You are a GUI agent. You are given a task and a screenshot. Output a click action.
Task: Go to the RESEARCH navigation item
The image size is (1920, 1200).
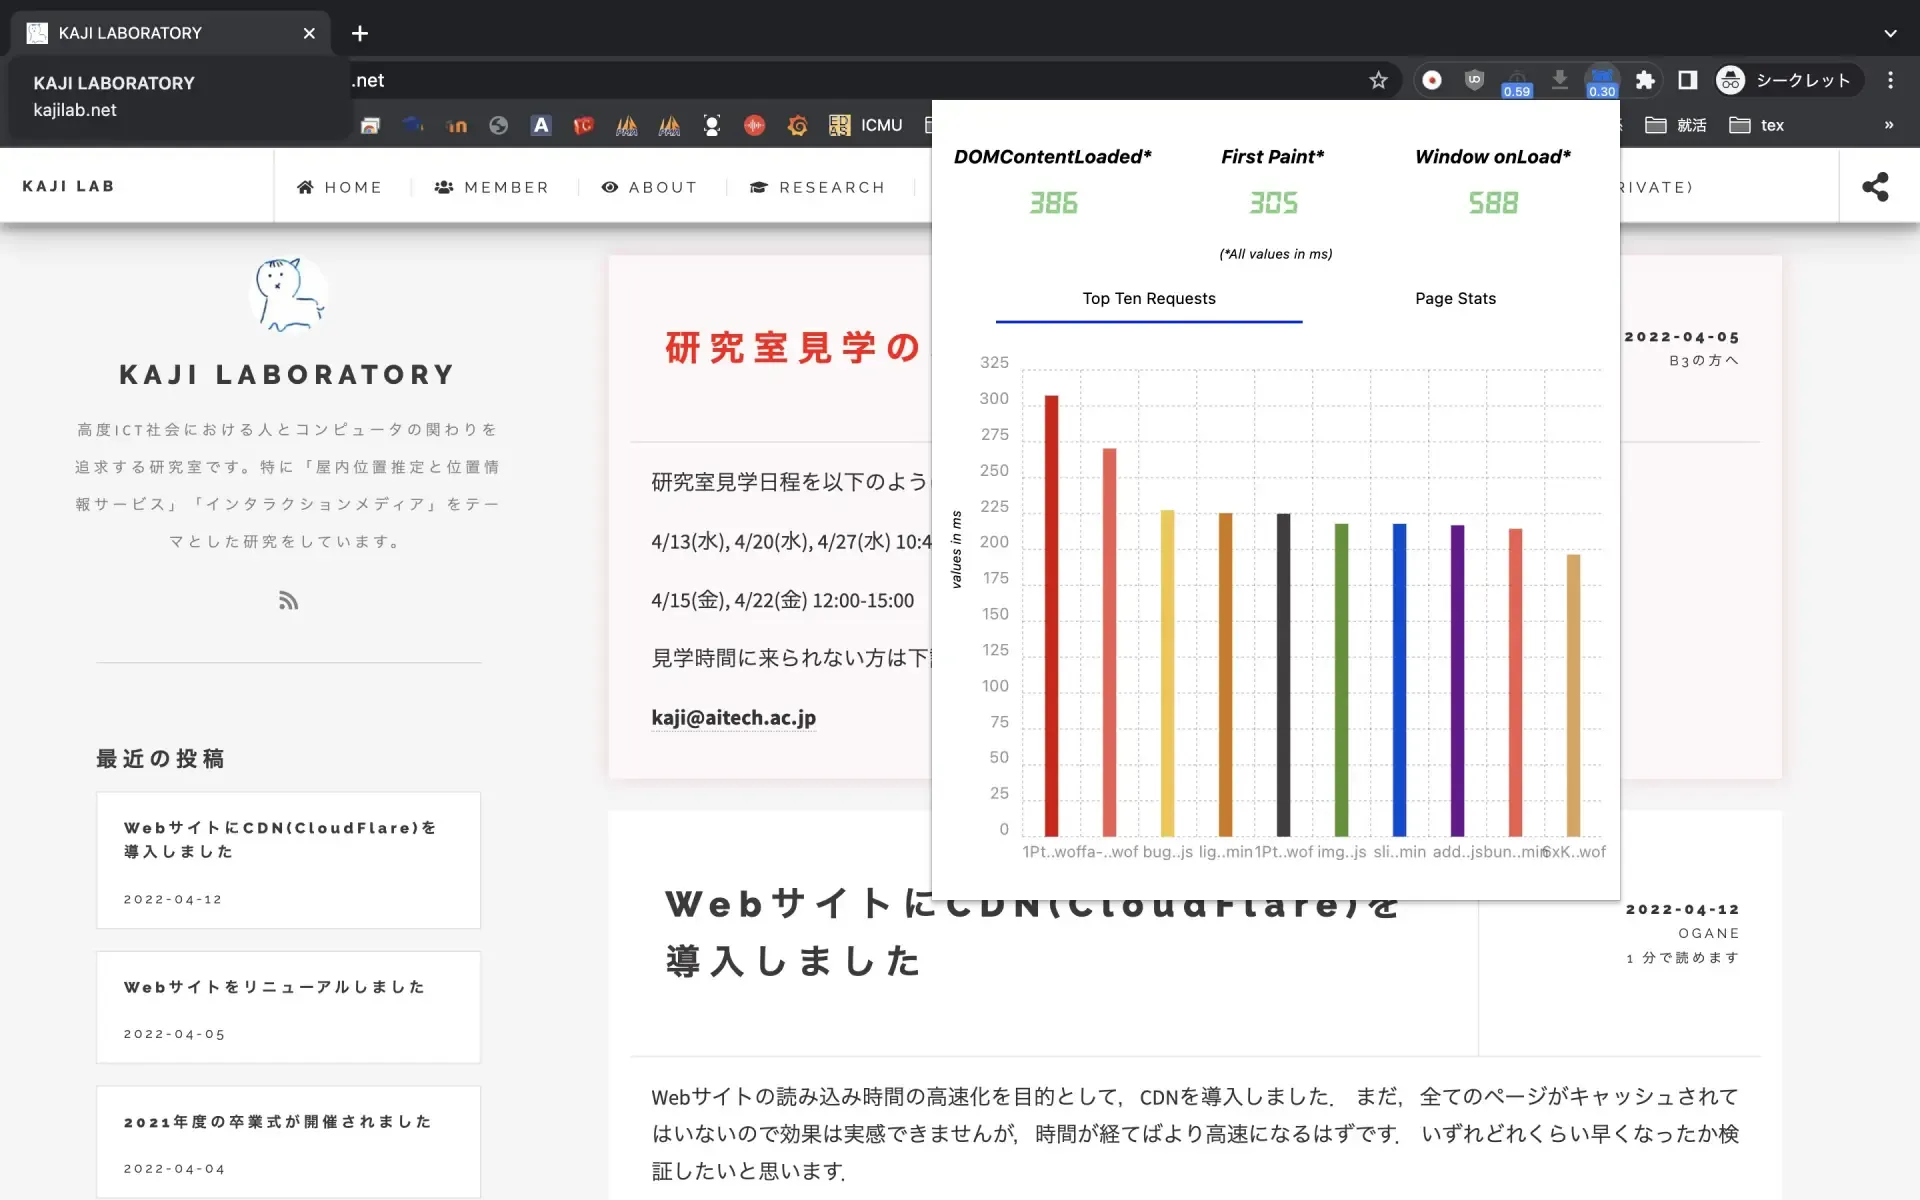(817, 187)
